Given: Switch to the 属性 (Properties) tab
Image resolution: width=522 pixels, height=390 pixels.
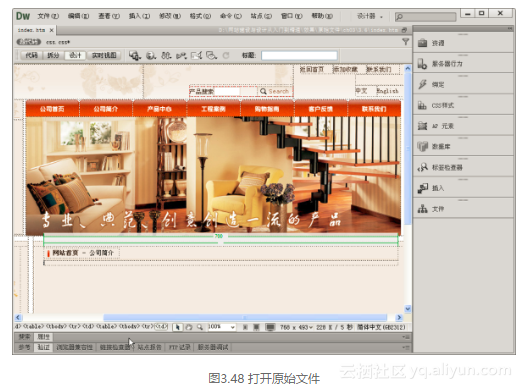Looking at the screenshot, I should (44, 337).
